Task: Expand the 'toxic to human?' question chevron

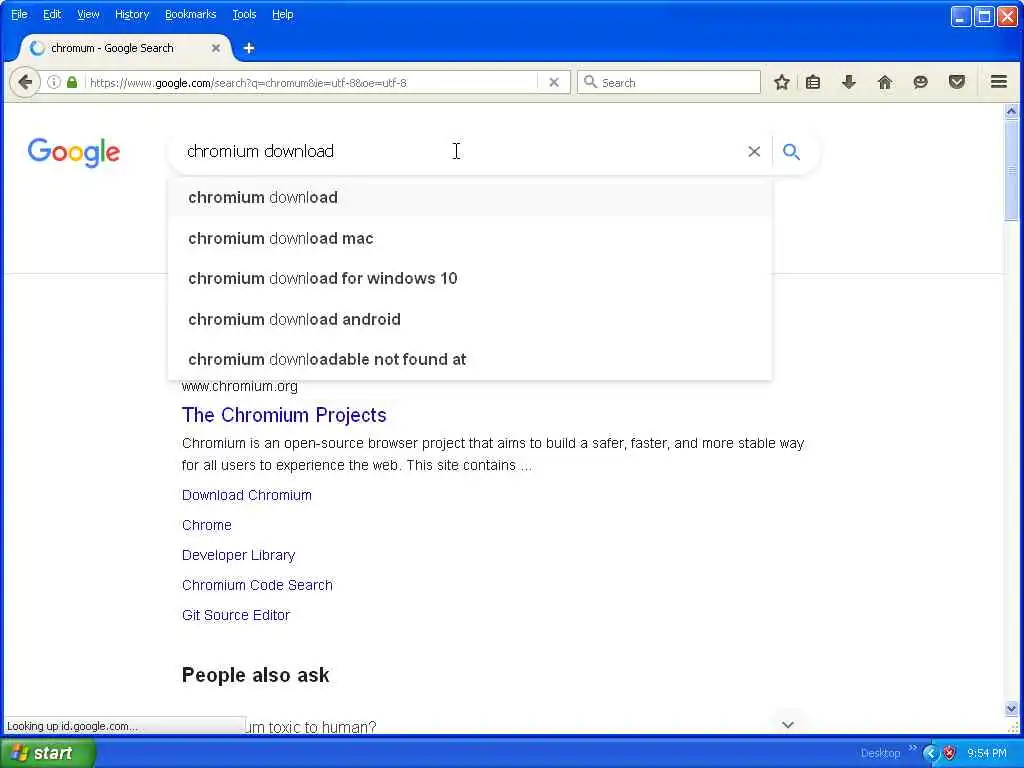Action: point(788,725)
